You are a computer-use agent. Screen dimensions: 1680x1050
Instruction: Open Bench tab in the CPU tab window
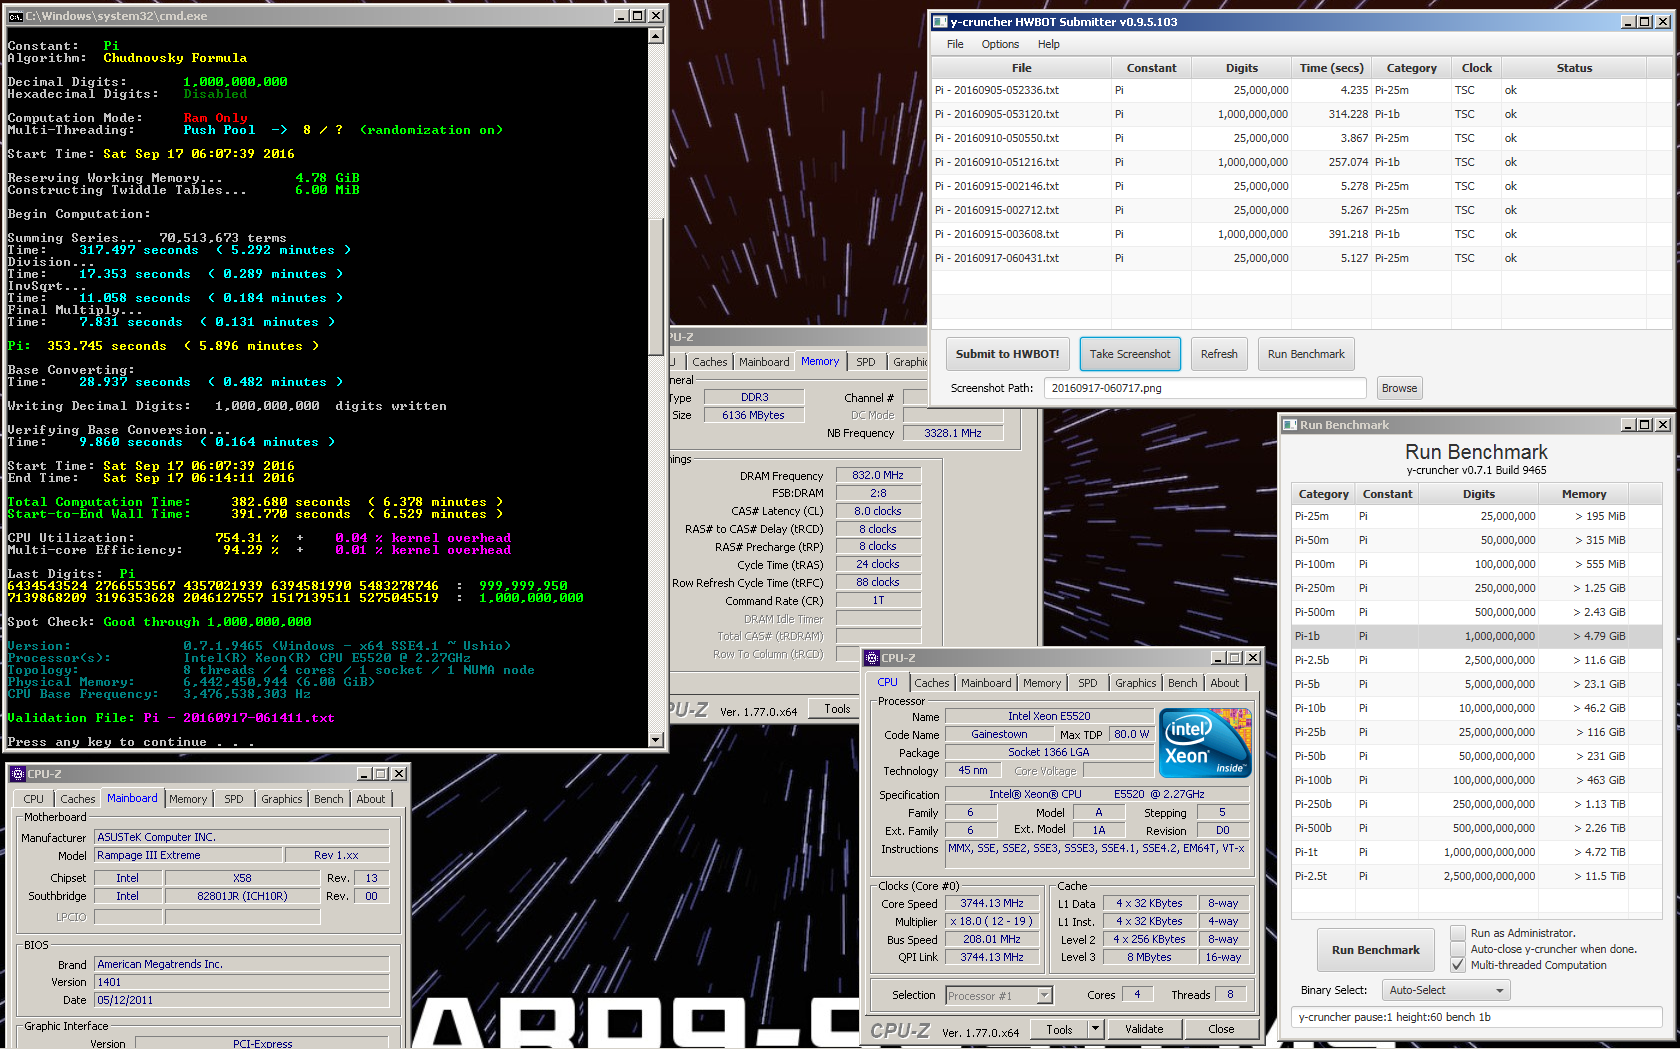1183,683
